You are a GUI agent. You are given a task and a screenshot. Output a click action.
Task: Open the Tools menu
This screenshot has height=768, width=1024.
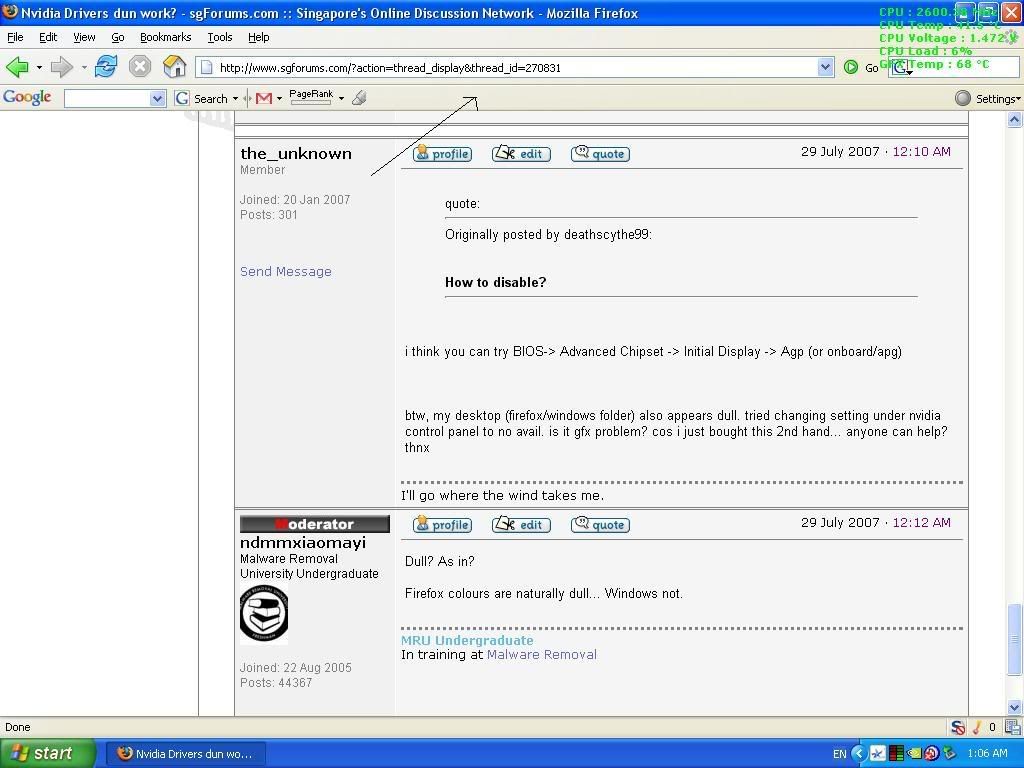coord(219,37)
